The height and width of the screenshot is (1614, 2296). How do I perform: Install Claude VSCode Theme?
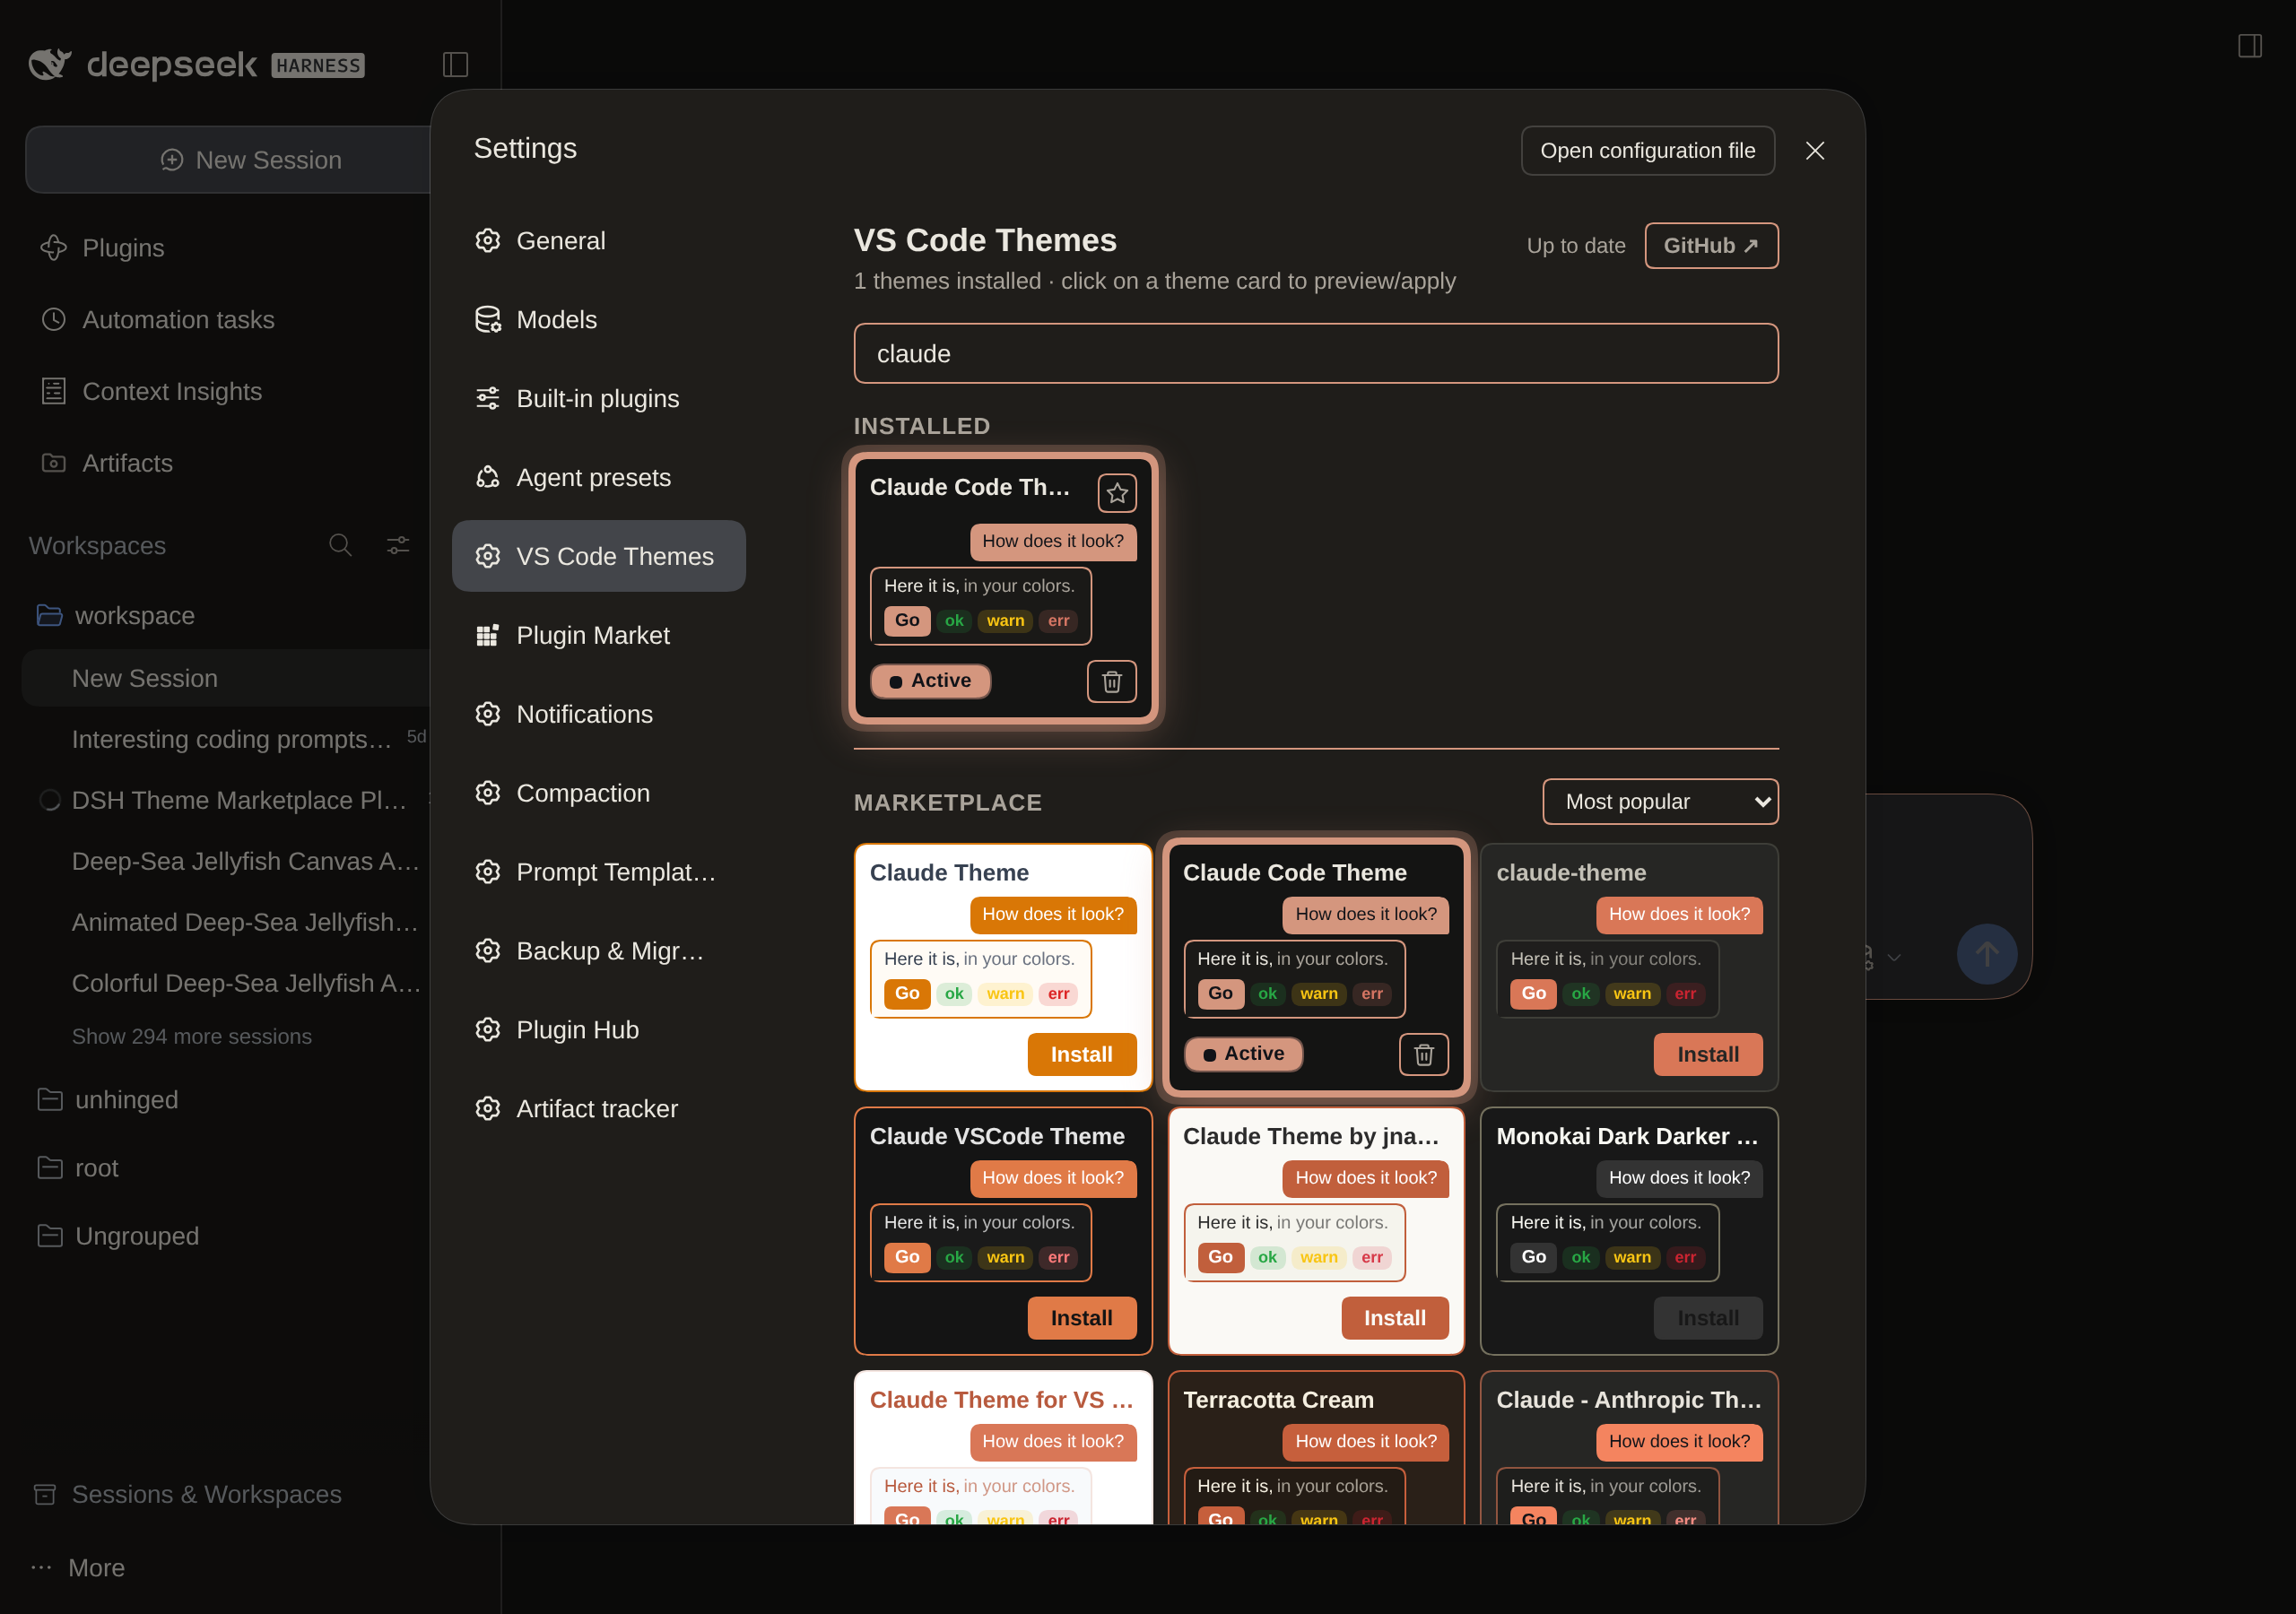pyautogui.click(x=1081, y=1318)
